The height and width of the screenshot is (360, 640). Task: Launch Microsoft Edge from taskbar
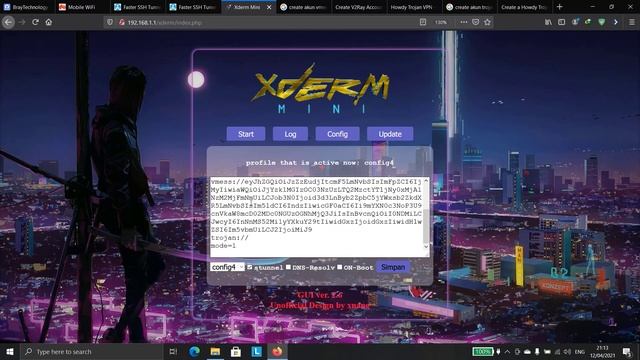pyautogui.click(x=195, y=351)
